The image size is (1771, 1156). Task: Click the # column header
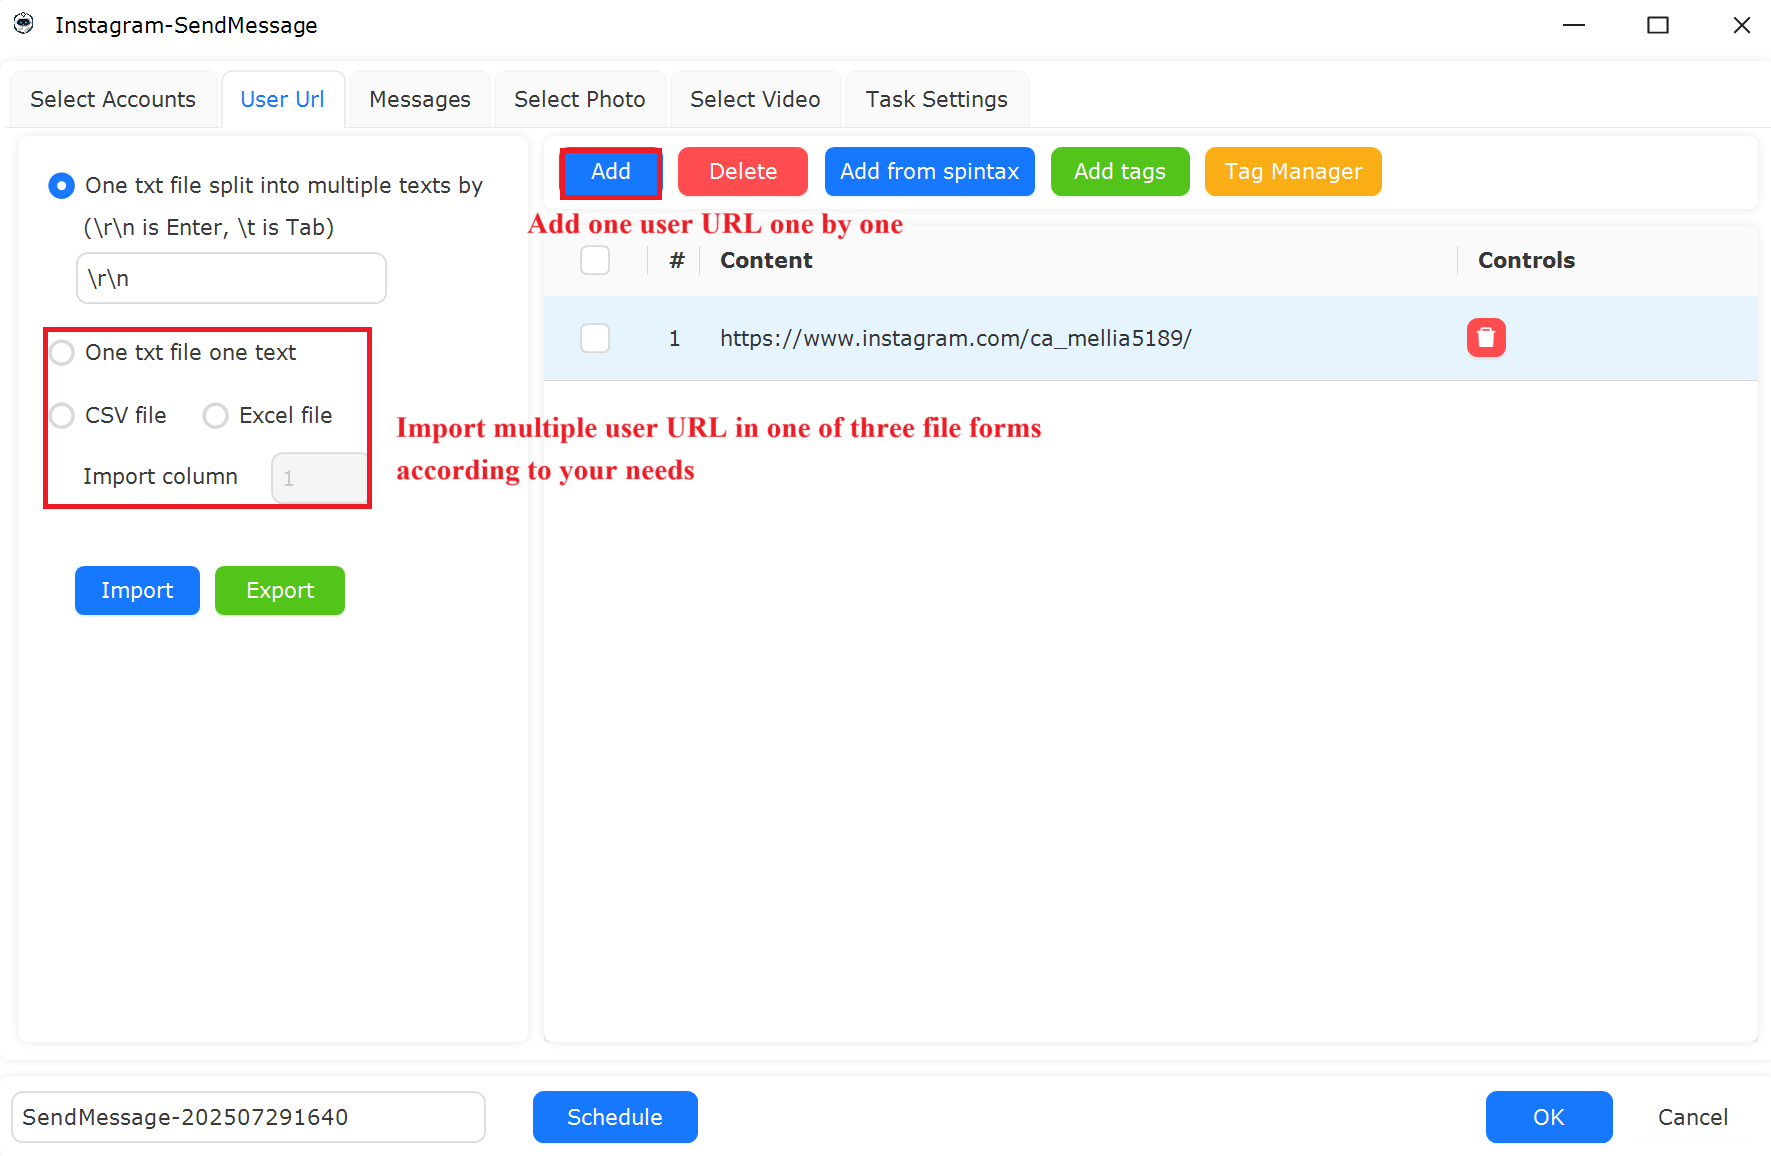pyautogui.click(x=677, y=261)
